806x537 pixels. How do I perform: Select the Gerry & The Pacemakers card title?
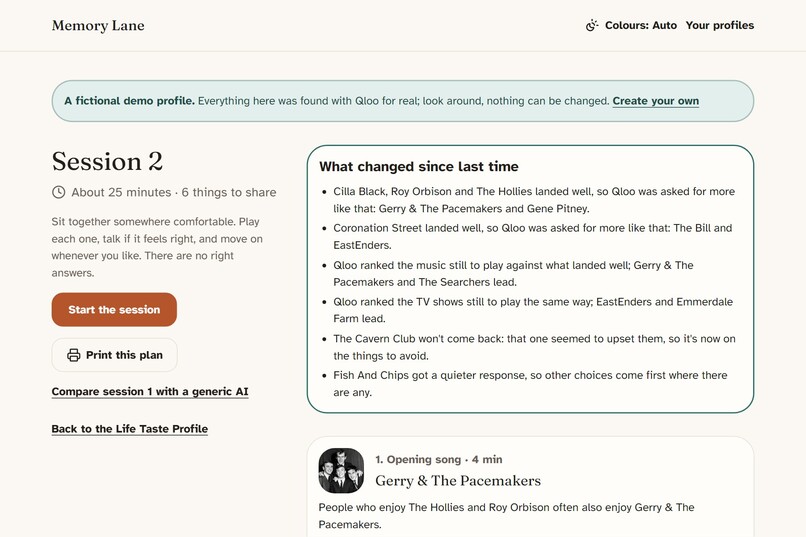pos(457,480)
